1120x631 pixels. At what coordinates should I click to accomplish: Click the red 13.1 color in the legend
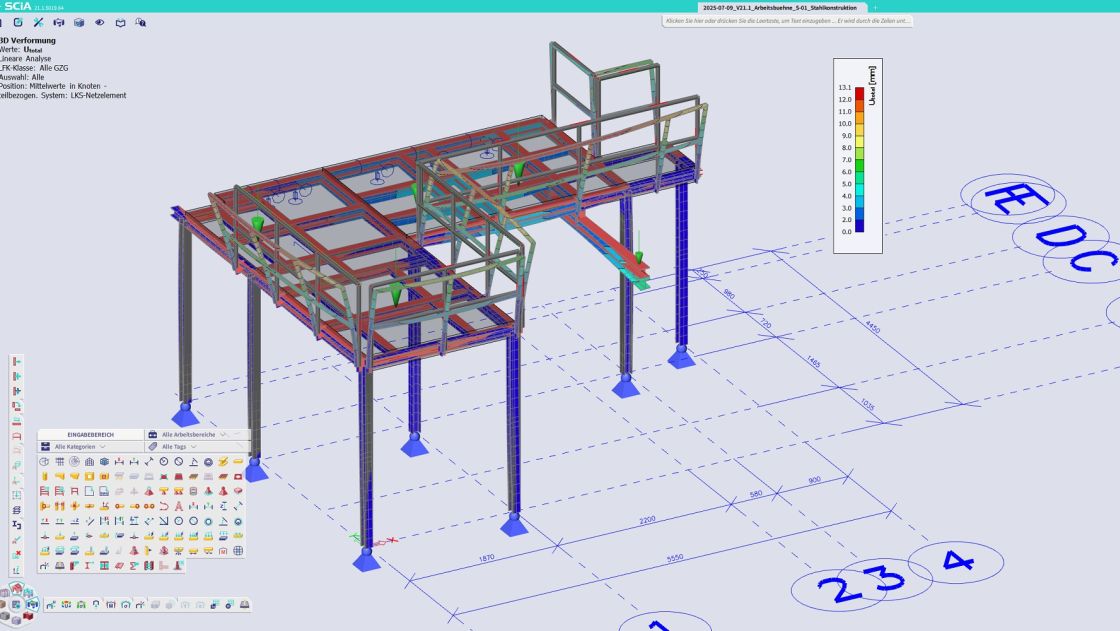(x=859, y=93)
